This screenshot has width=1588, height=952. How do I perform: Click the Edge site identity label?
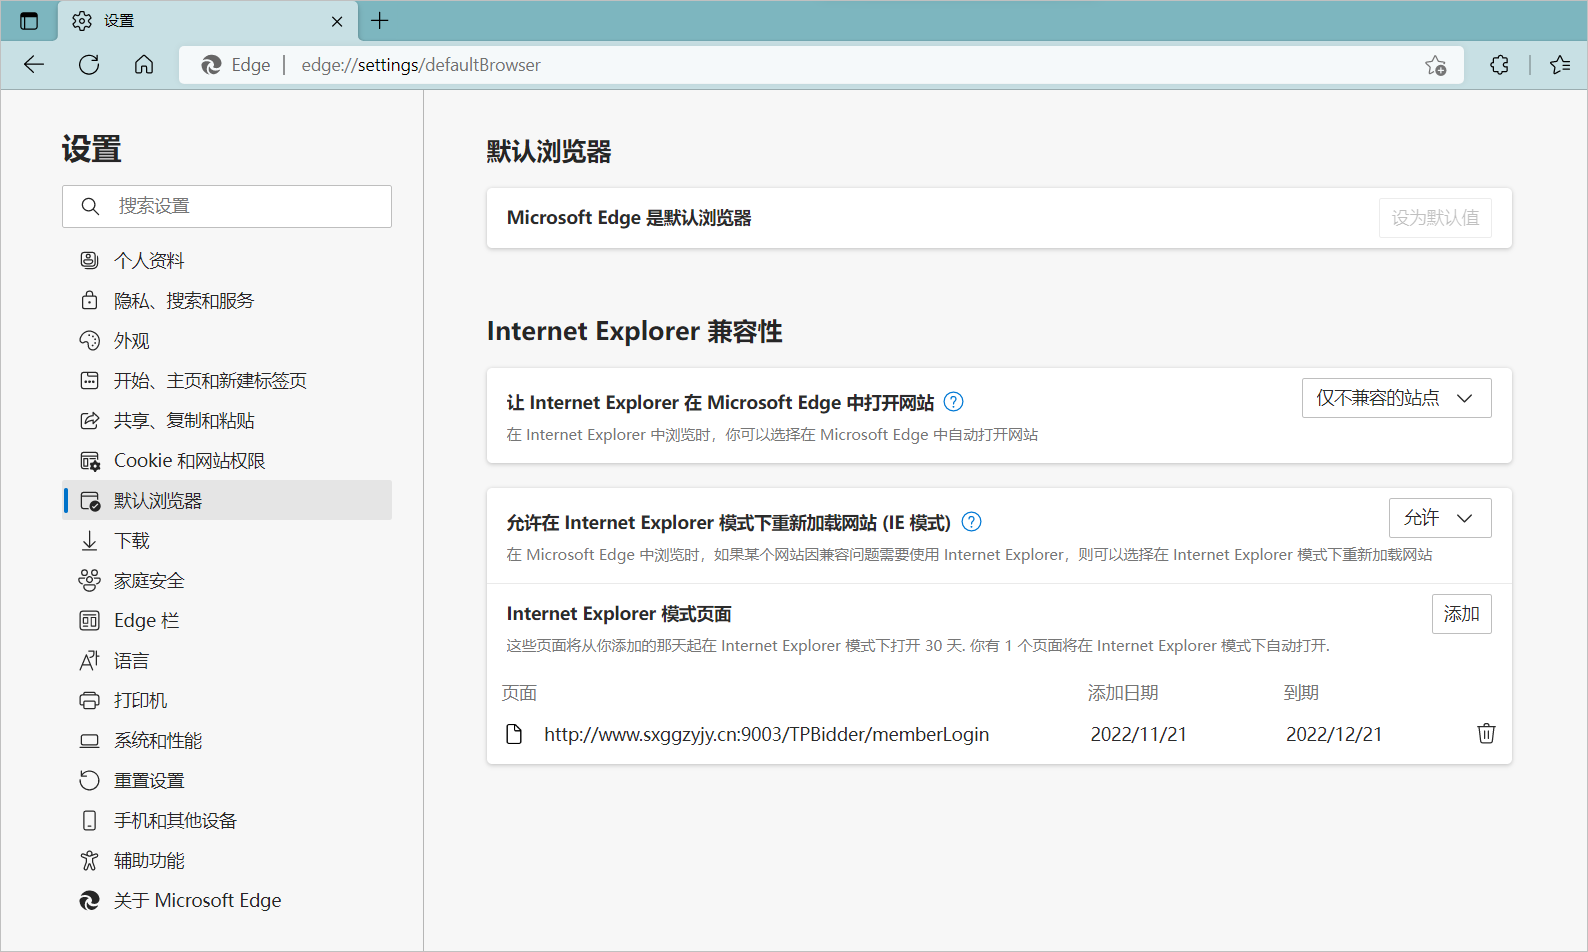(237, 65)
